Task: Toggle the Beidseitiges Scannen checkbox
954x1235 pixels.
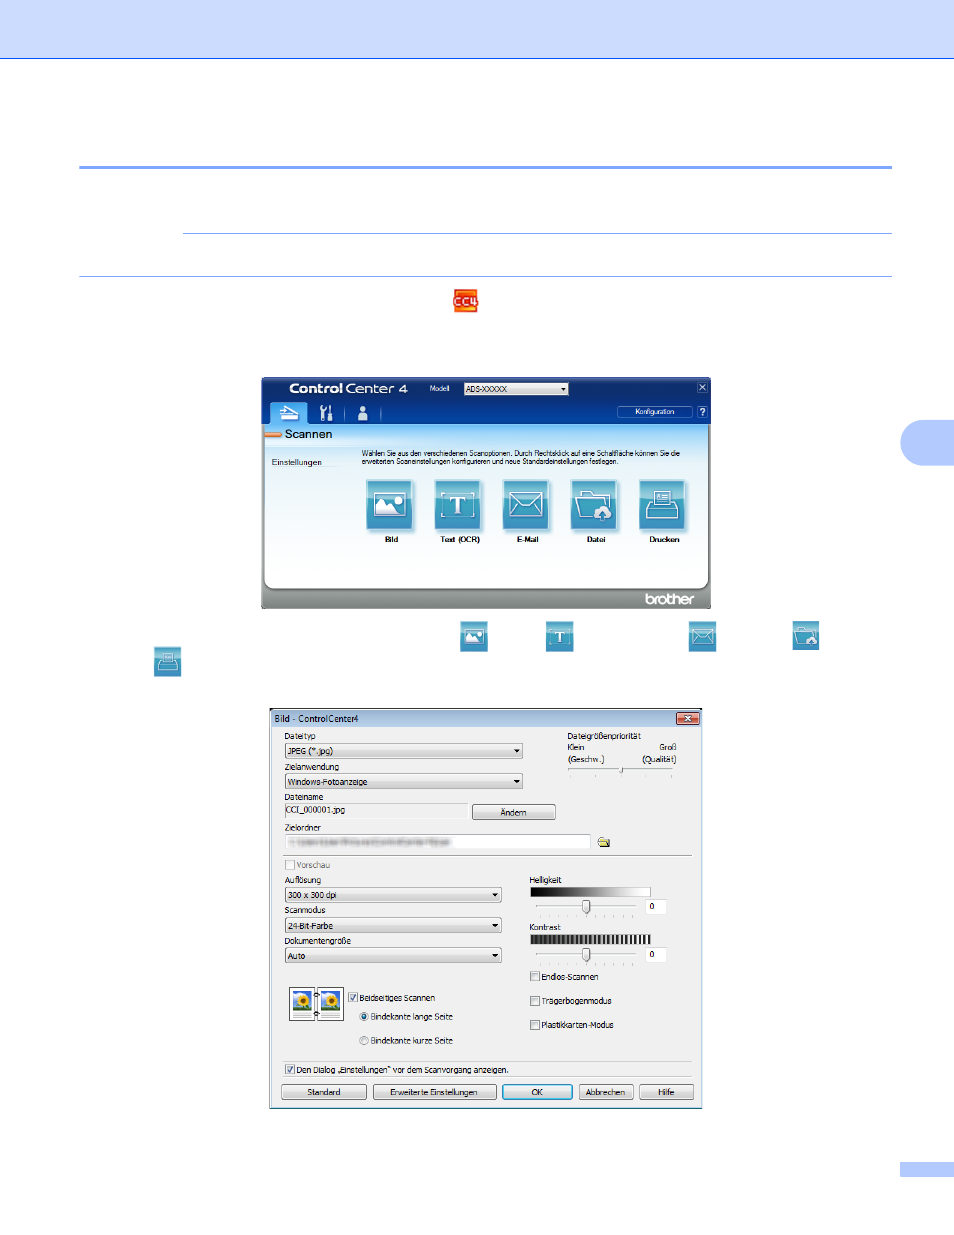Action: tap(353, 997)
